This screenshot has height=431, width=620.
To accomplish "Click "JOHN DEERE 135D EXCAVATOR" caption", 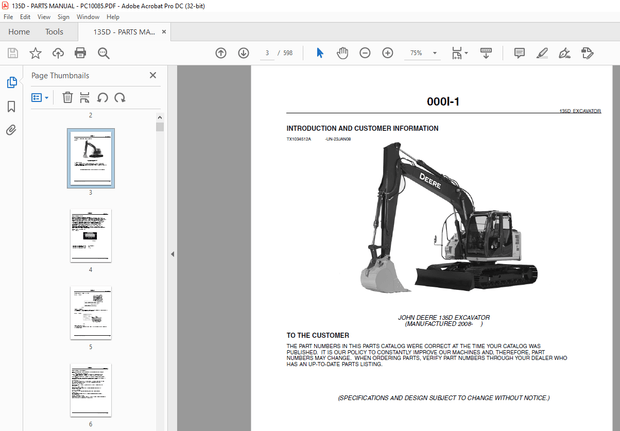I will click(444, 318).
